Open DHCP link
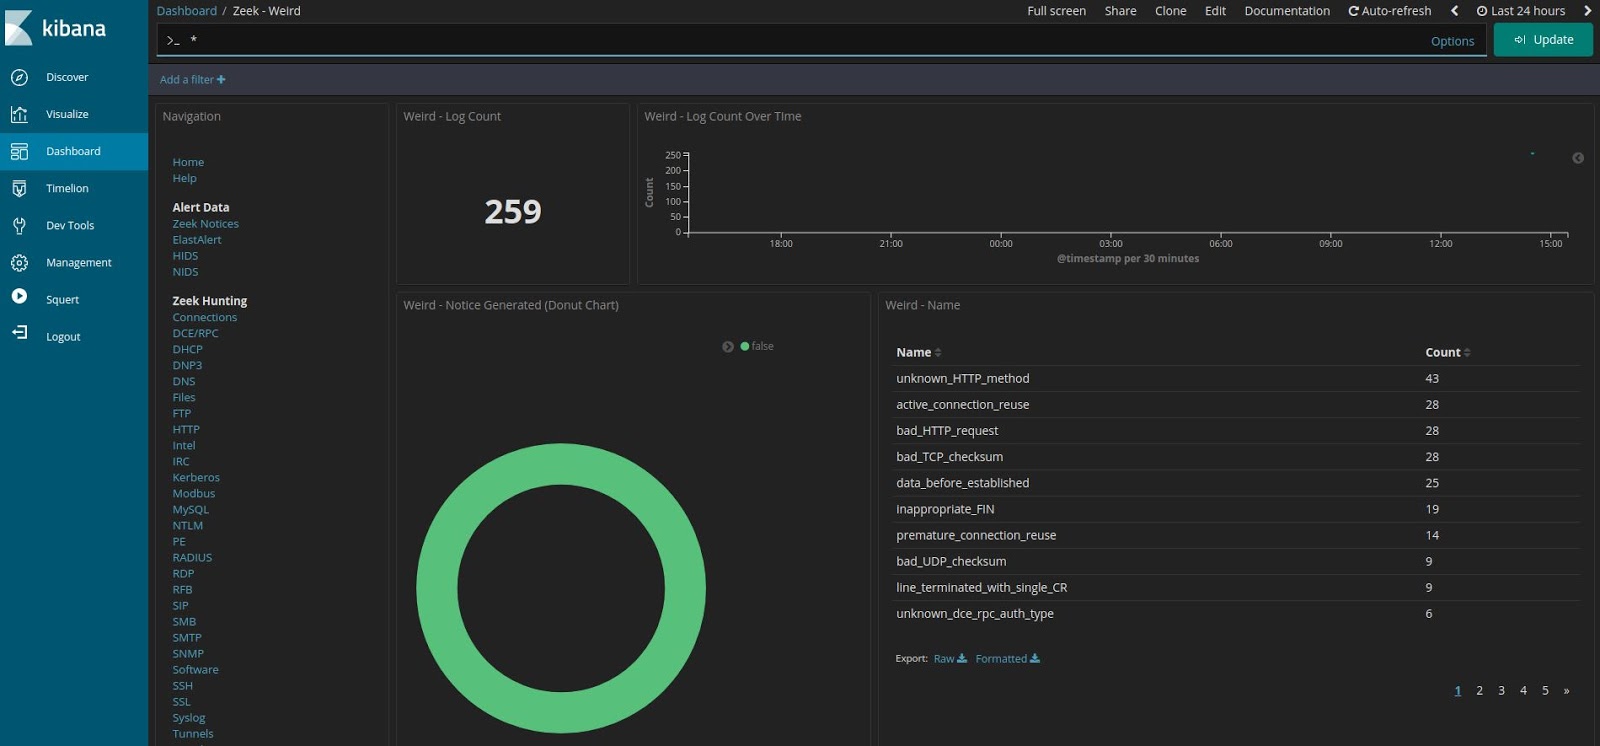 tap(187, 349)
